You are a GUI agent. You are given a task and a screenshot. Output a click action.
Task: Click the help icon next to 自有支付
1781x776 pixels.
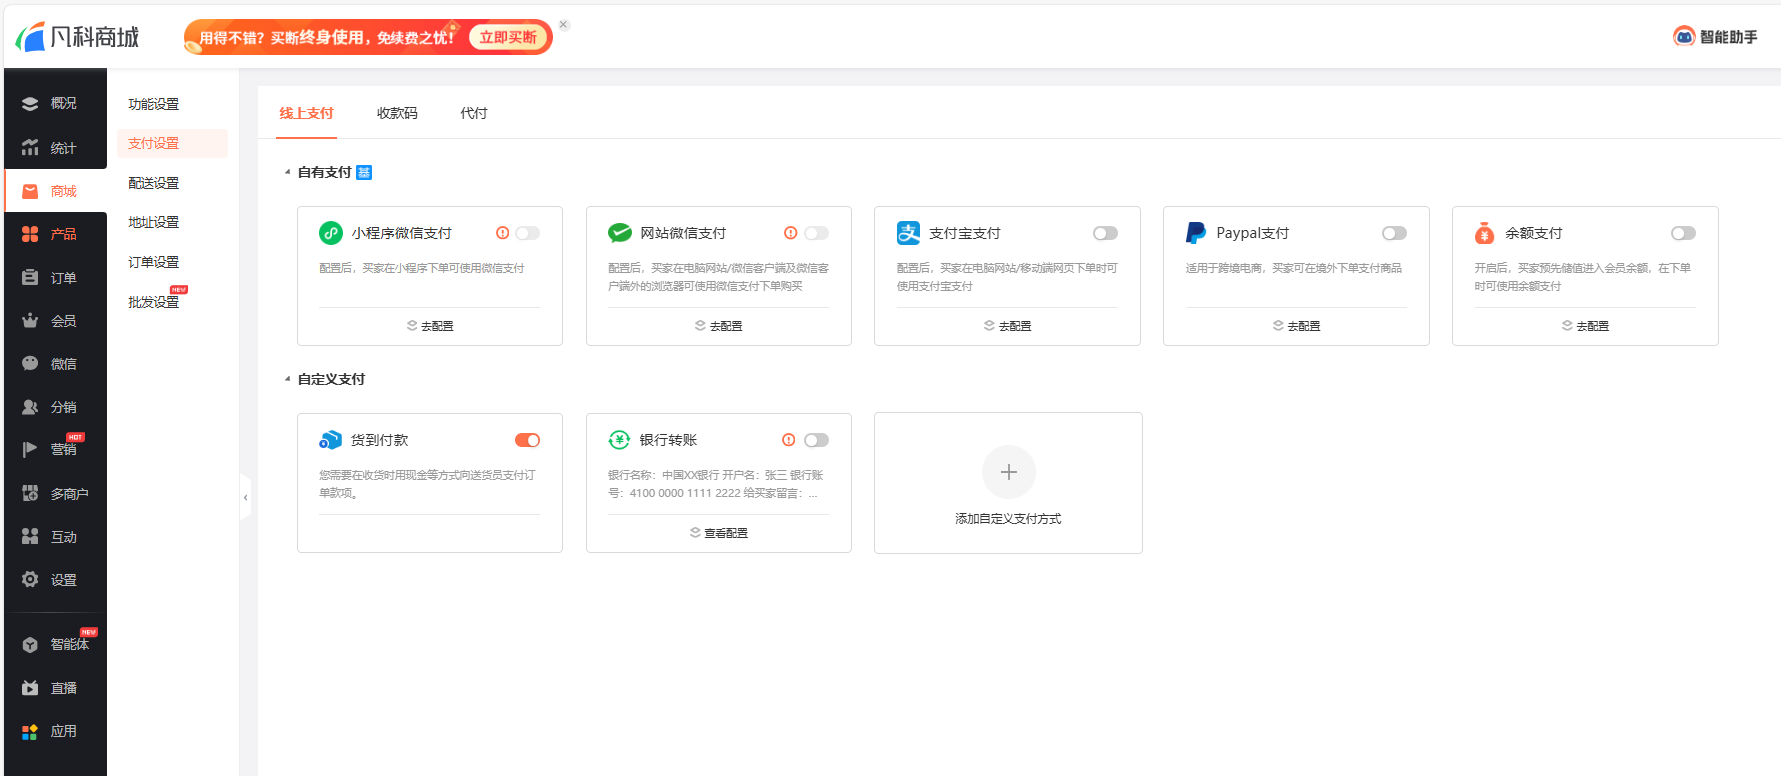click(x=364, y=173)
